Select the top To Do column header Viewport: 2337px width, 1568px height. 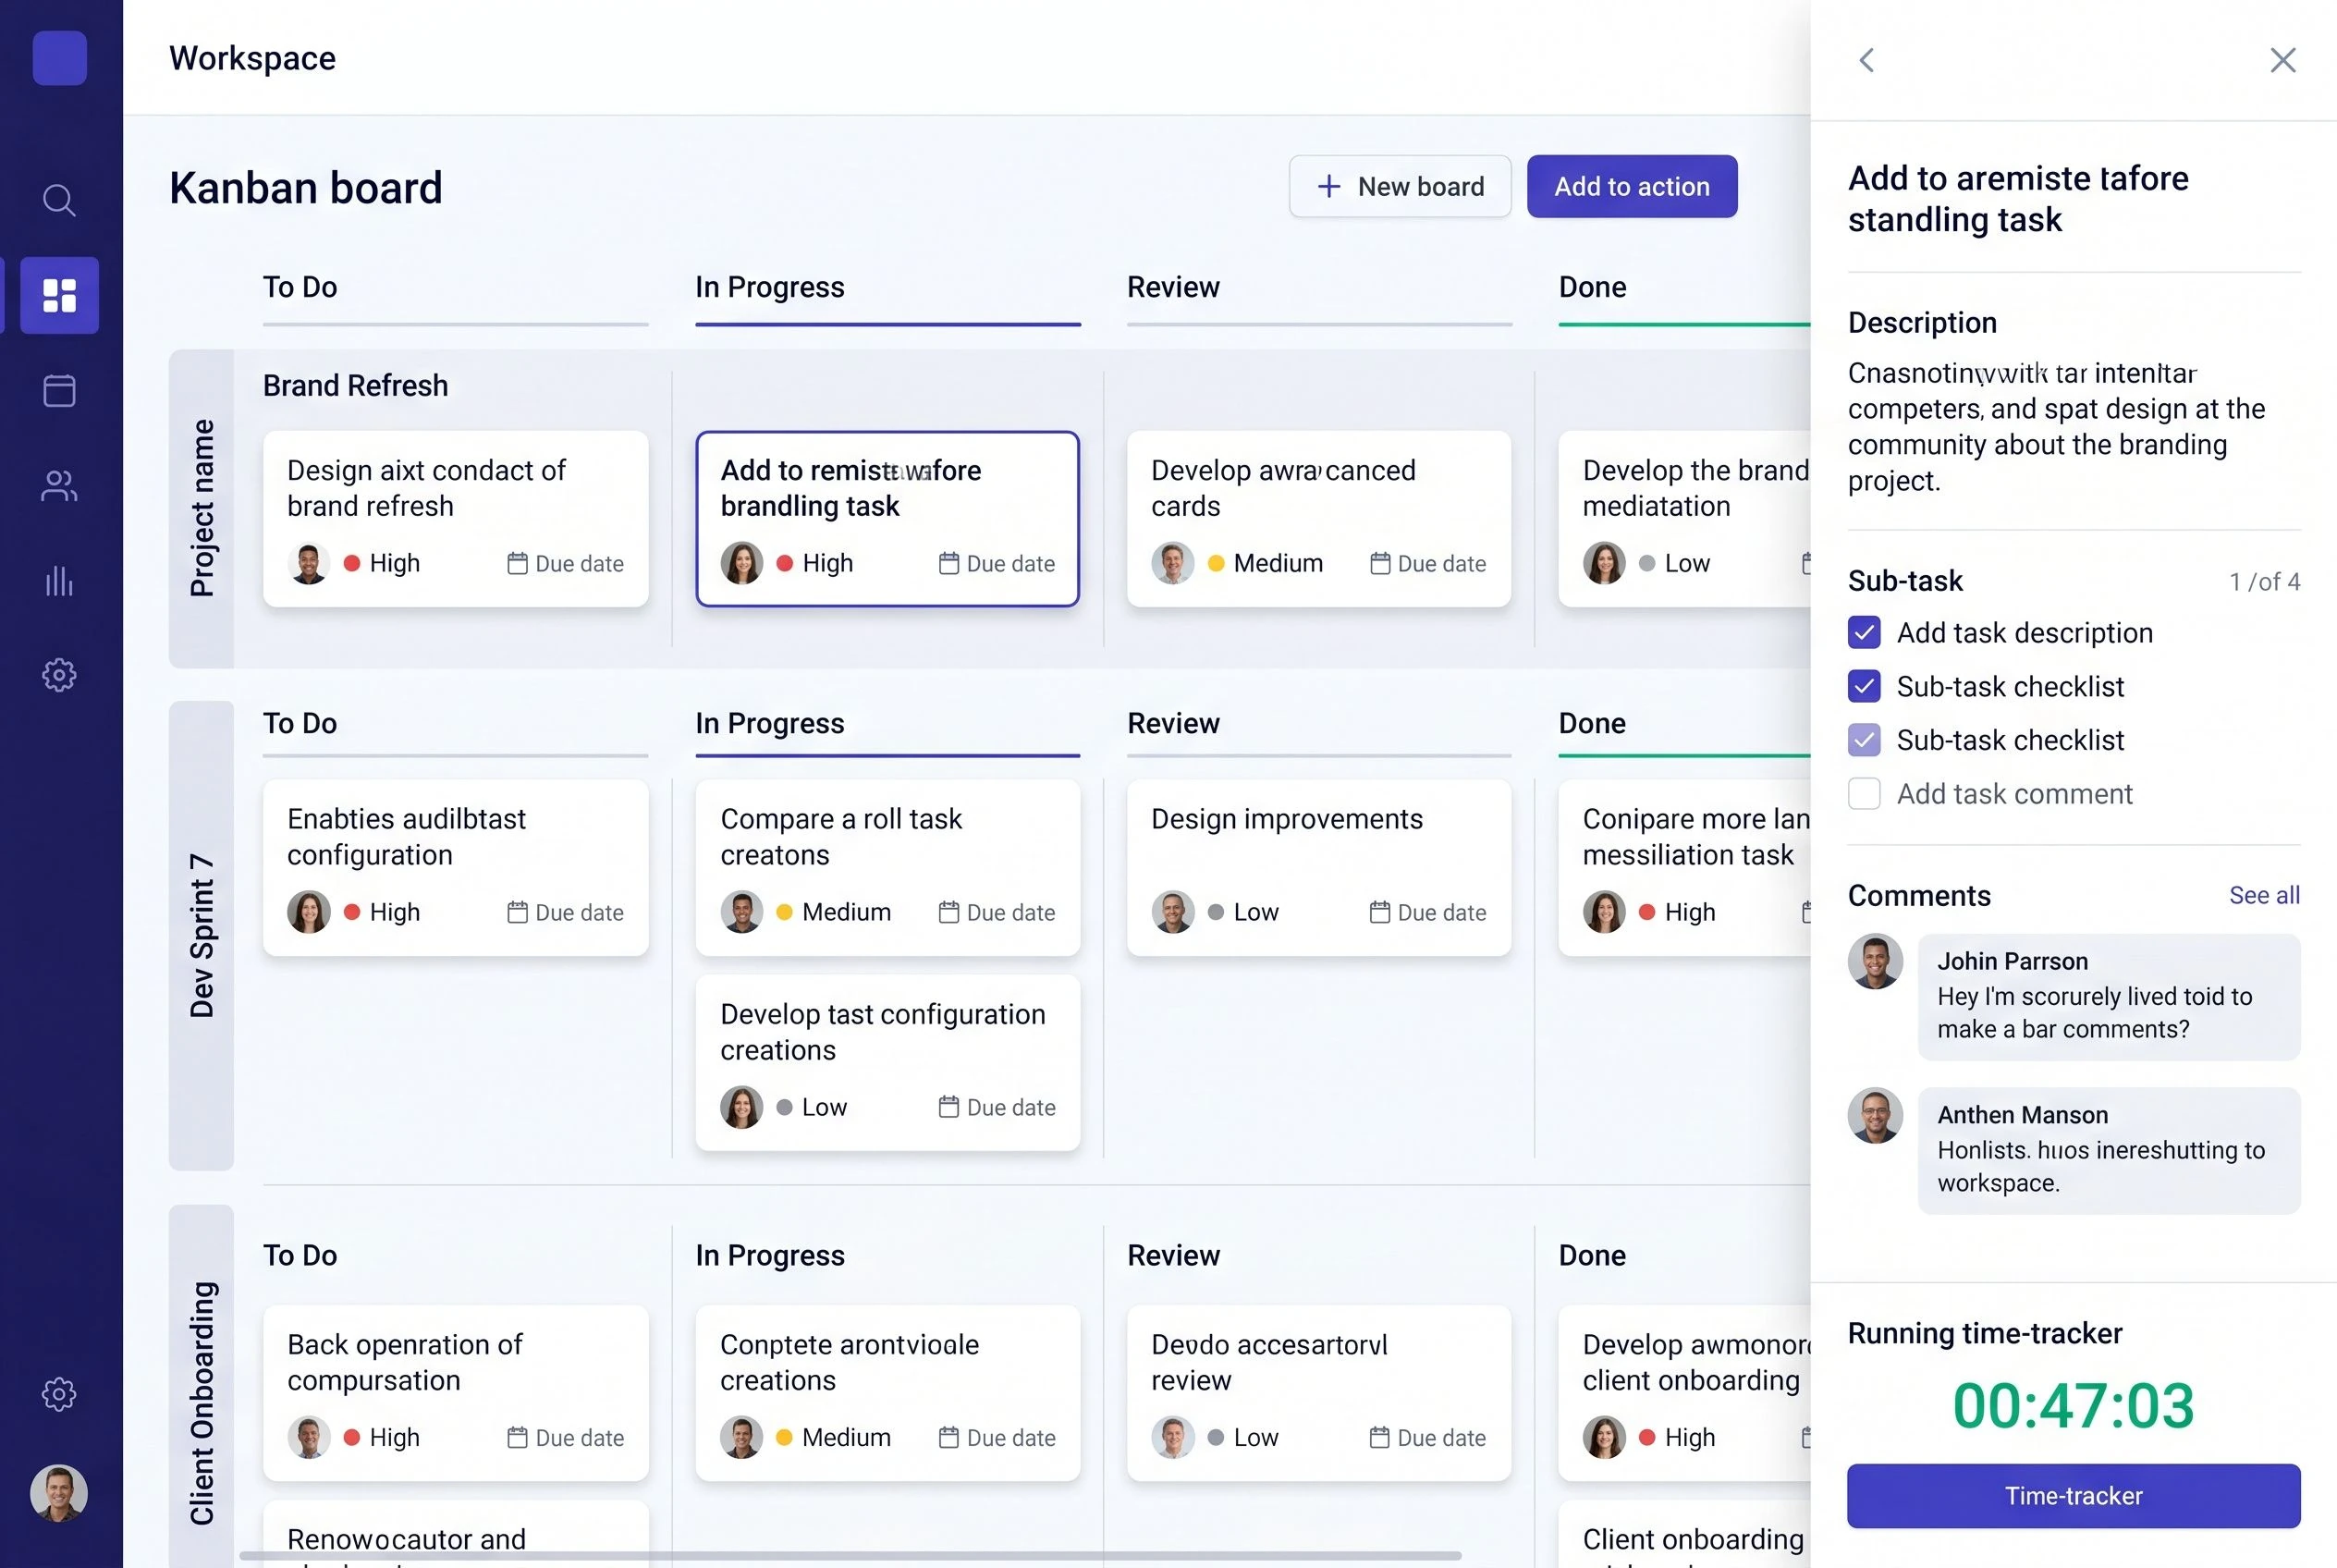coord(300,287)
